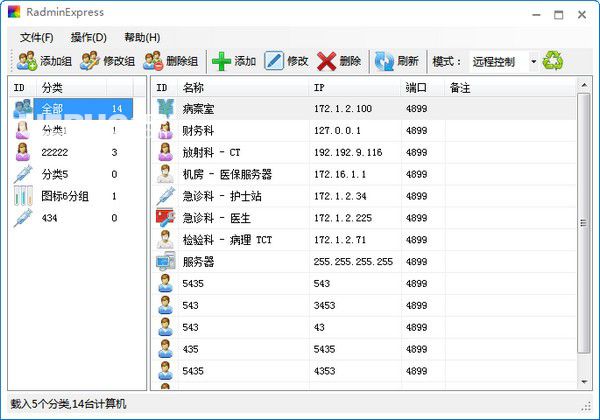Click the 备注 column header

510,88
